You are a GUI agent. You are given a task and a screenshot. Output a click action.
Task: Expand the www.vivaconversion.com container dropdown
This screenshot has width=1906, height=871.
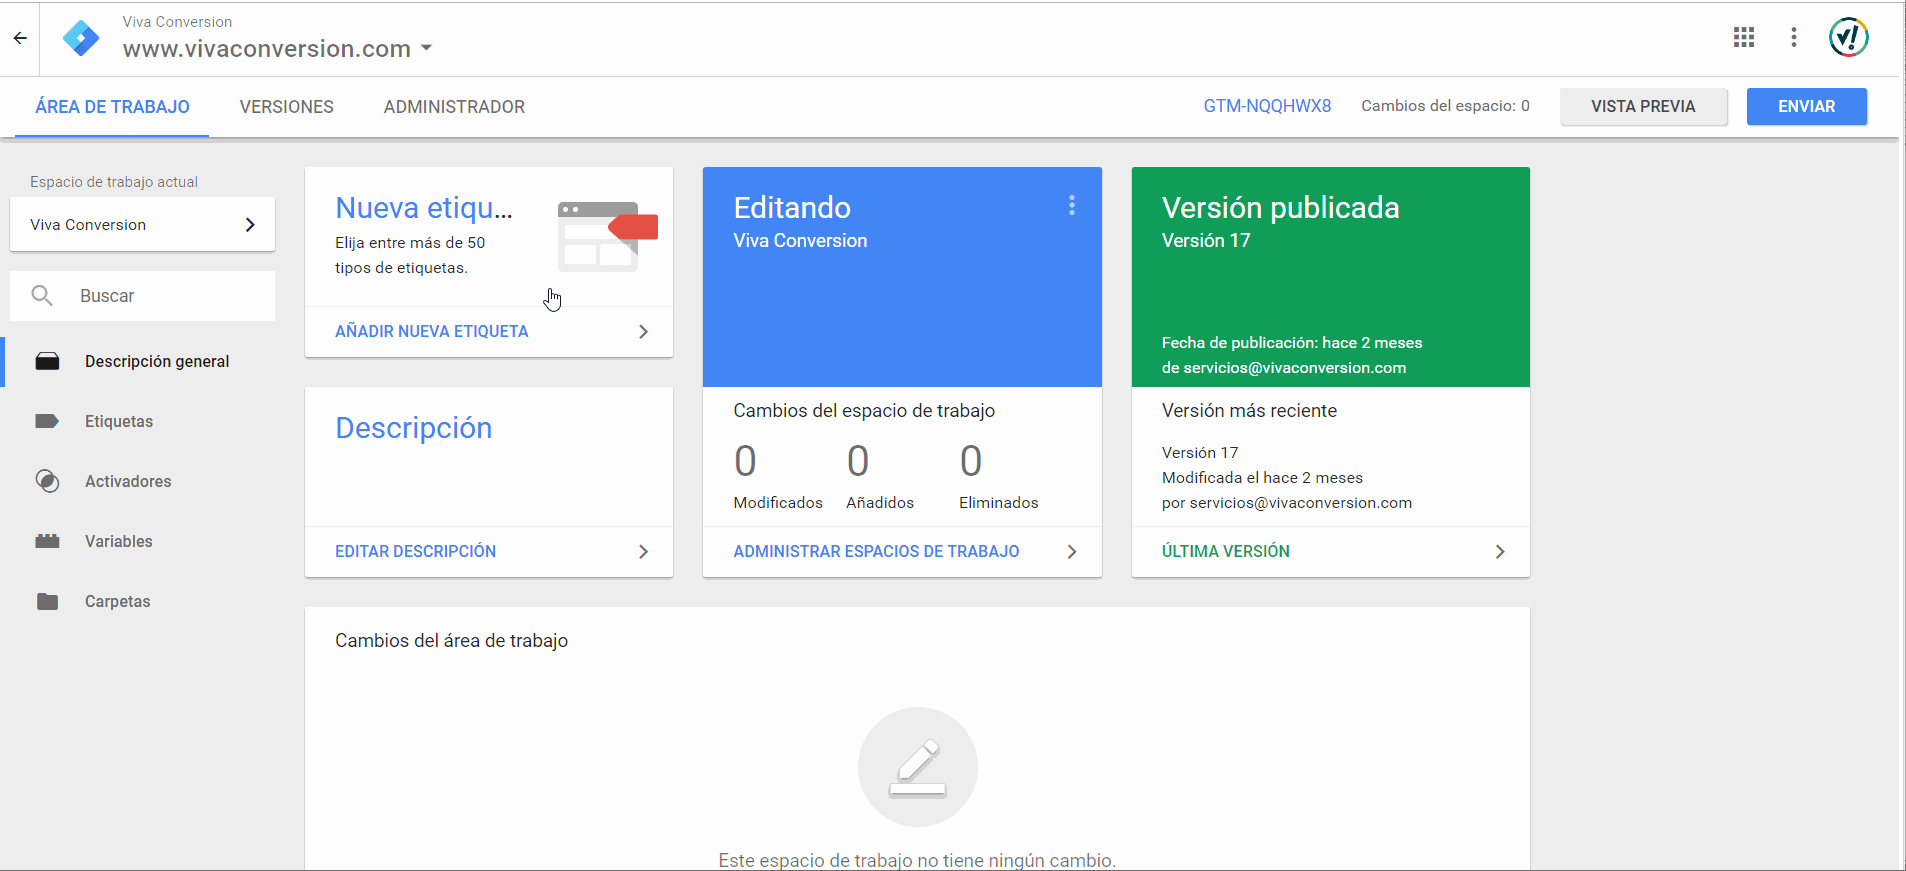point(426,48)
